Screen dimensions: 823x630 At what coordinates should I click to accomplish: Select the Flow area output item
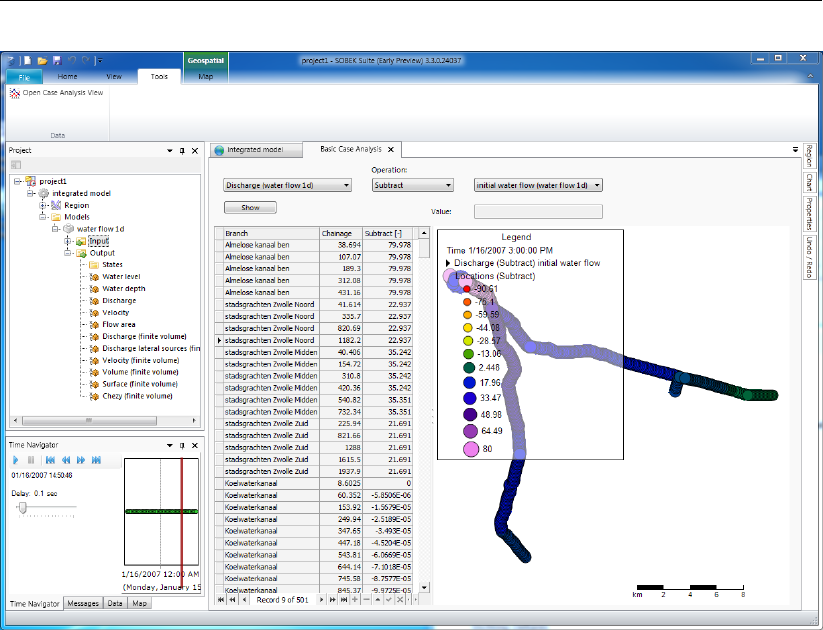click(x=118, y=324)
